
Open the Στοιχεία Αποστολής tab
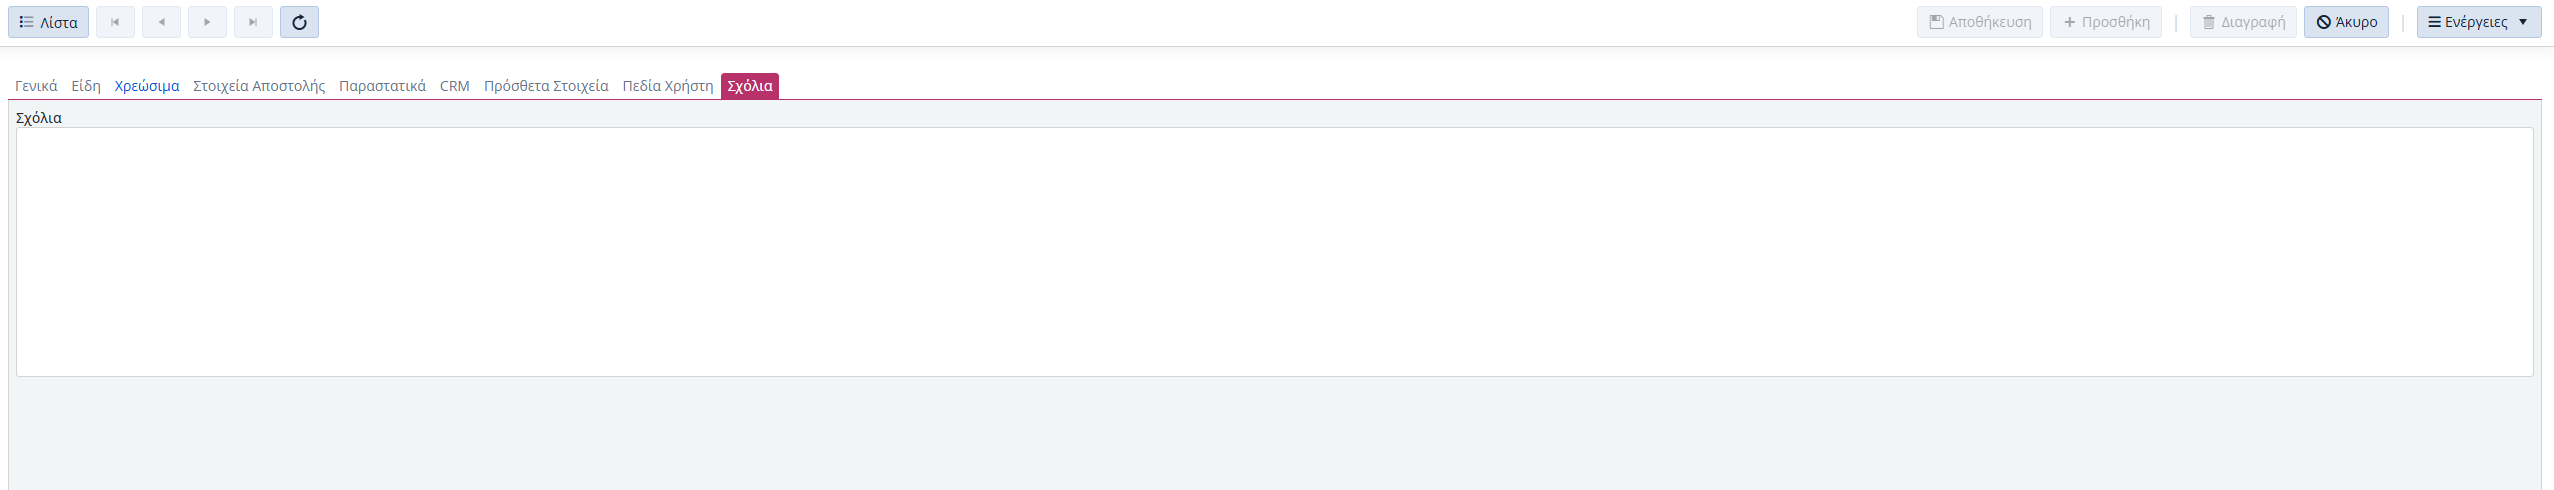(259, 86)
